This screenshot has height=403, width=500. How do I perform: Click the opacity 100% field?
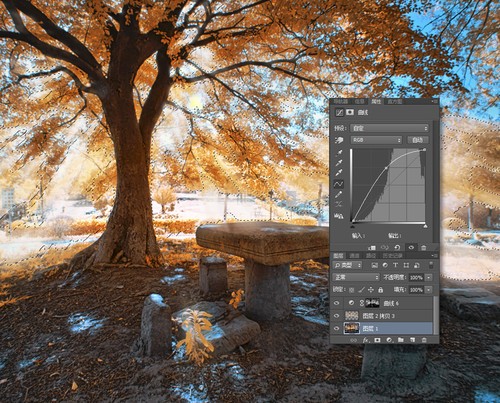[416, 277]
